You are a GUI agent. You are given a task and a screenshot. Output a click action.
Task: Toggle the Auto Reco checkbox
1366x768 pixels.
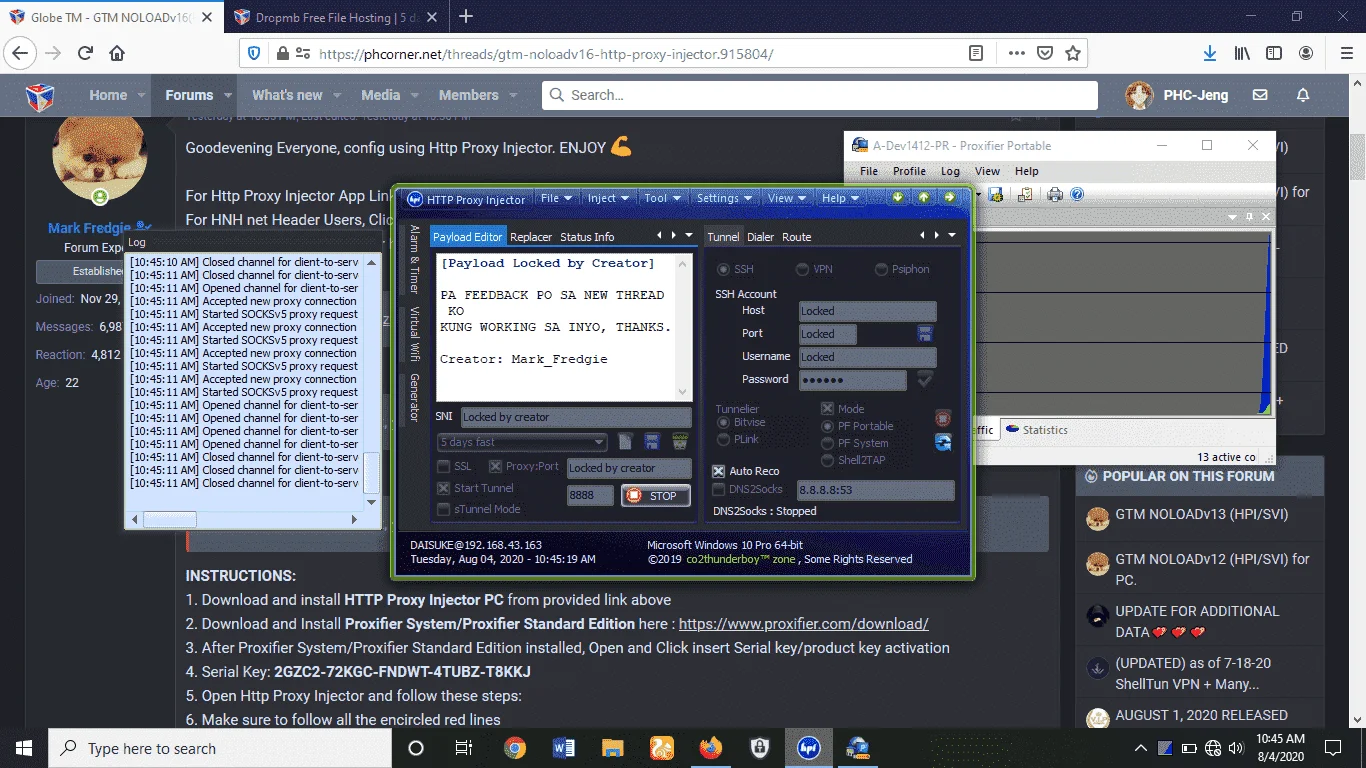(719, 471)
